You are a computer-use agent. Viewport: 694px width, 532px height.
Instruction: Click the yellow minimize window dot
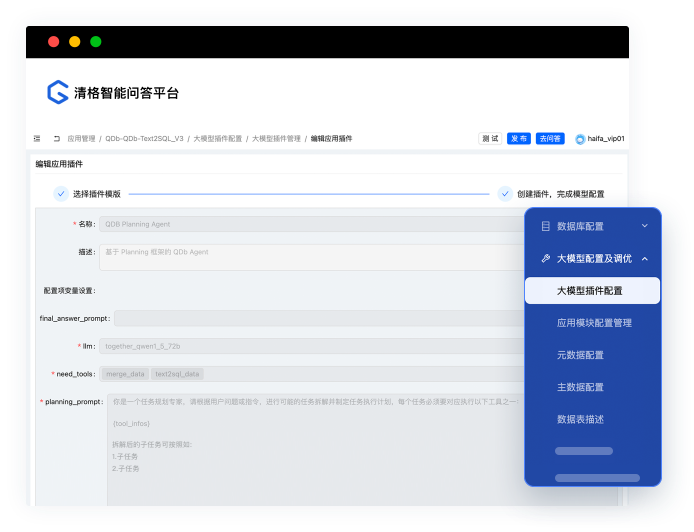(75, 42)
